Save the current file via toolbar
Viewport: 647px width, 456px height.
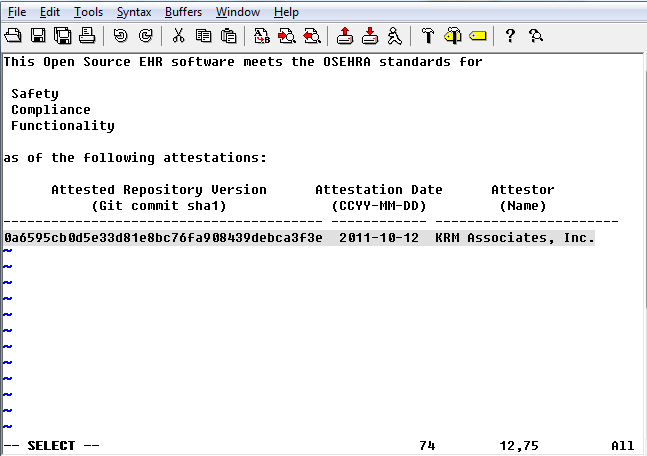pyautogui.click(x=38, y=36)
